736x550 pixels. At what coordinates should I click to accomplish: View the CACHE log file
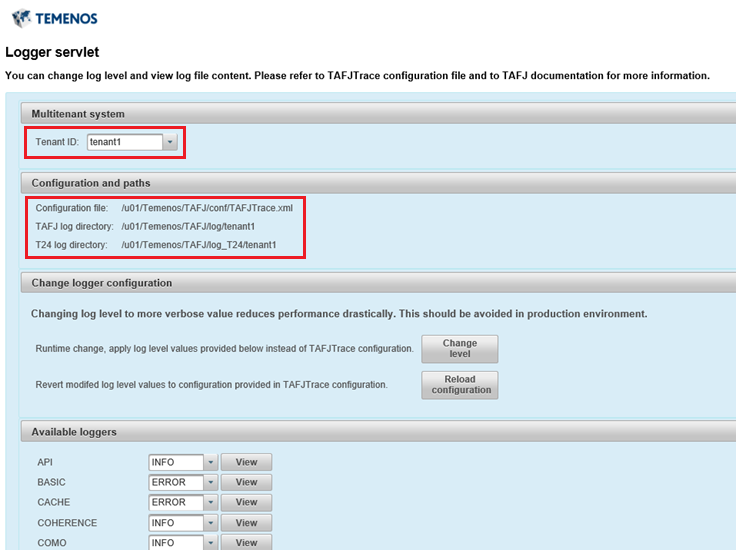click(x=246, y=502)
